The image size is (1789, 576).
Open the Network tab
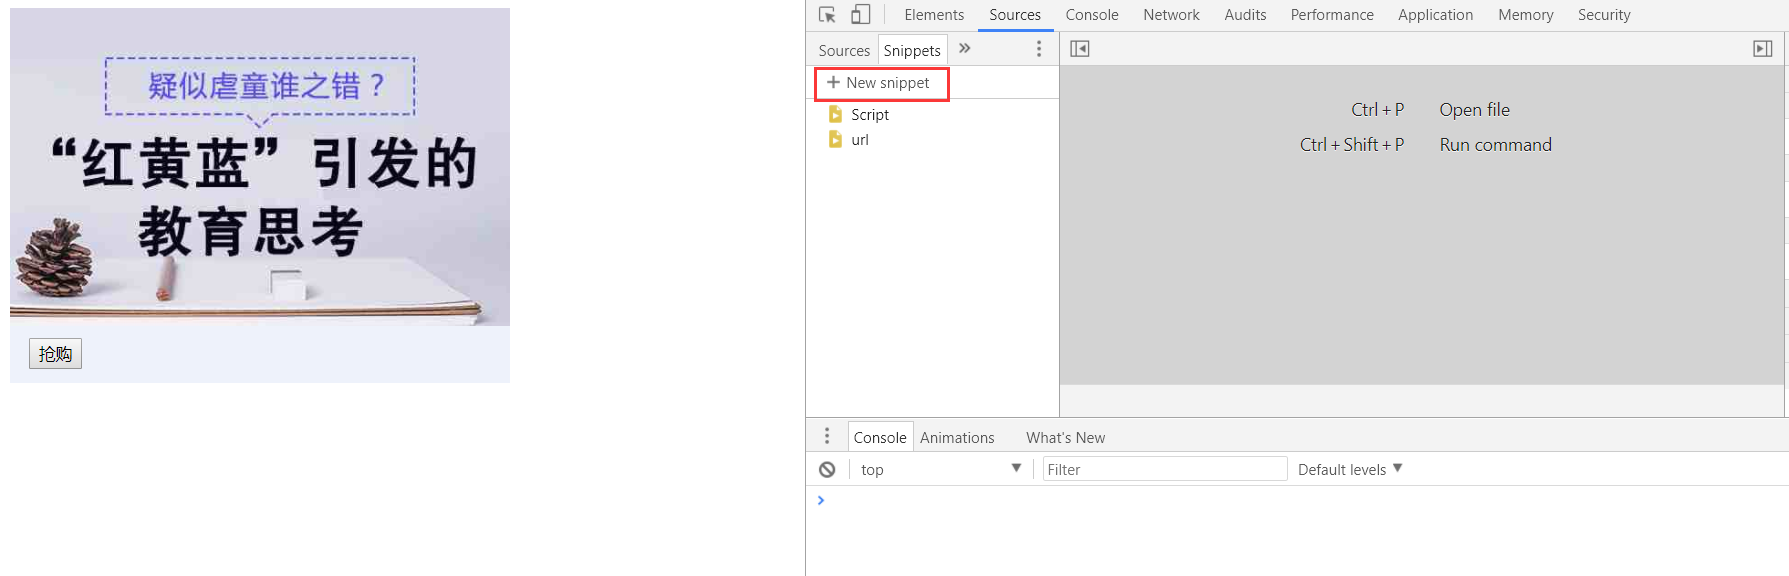pyautogui.click(x=1171, y=15)
